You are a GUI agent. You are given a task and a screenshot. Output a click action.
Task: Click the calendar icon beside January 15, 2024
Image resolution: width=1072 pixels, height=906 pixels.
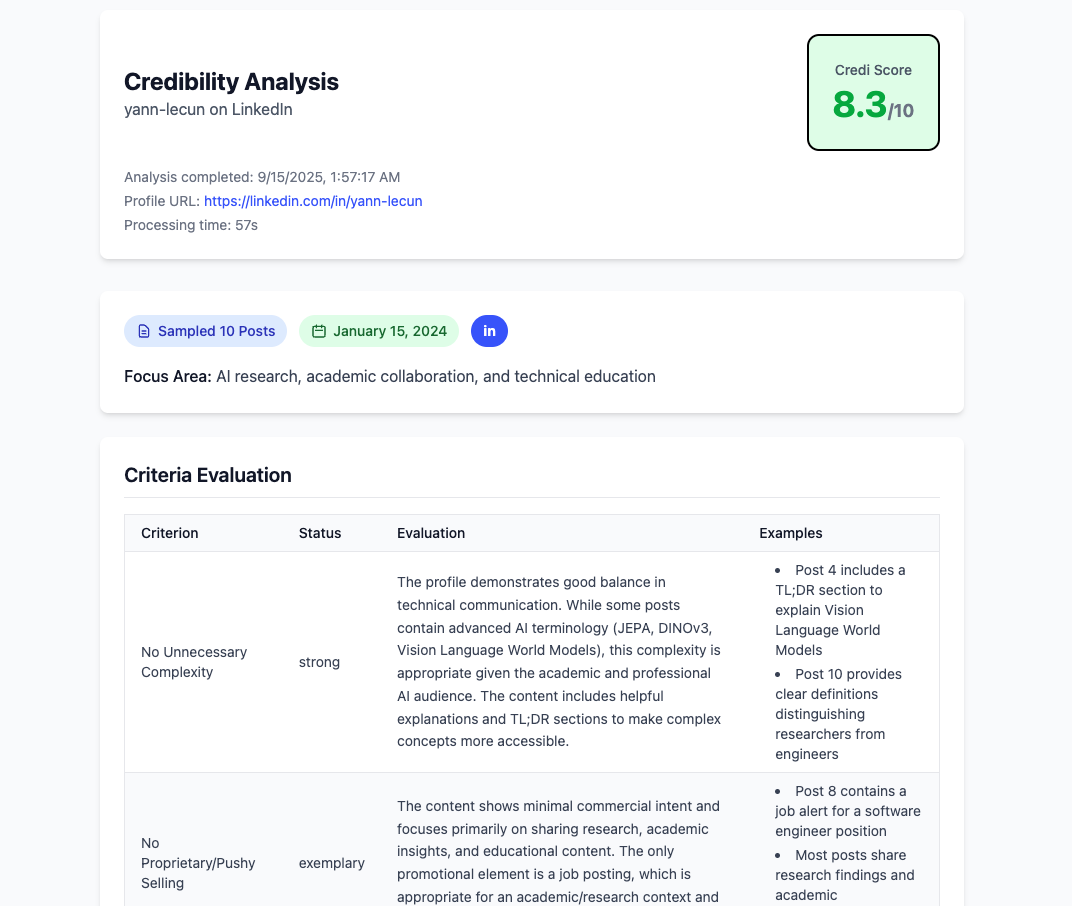point(319,331)
